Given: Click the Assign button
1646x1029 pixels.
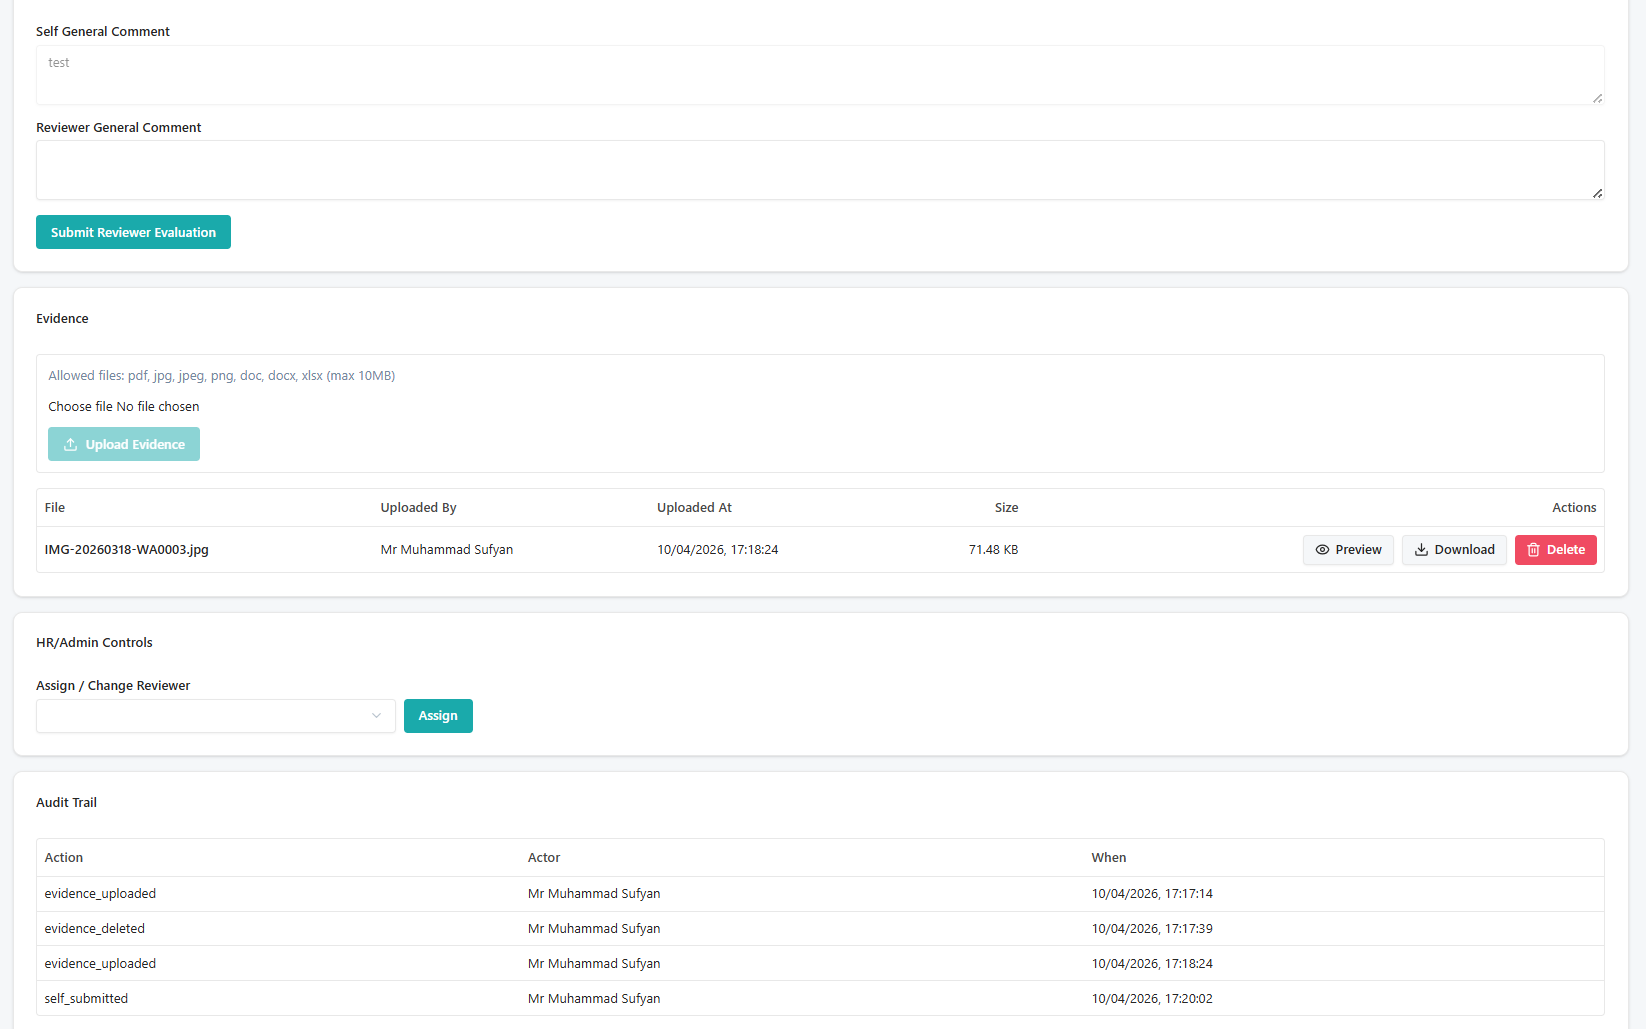Looking at the screenshot, I should (x=438, y=716).
